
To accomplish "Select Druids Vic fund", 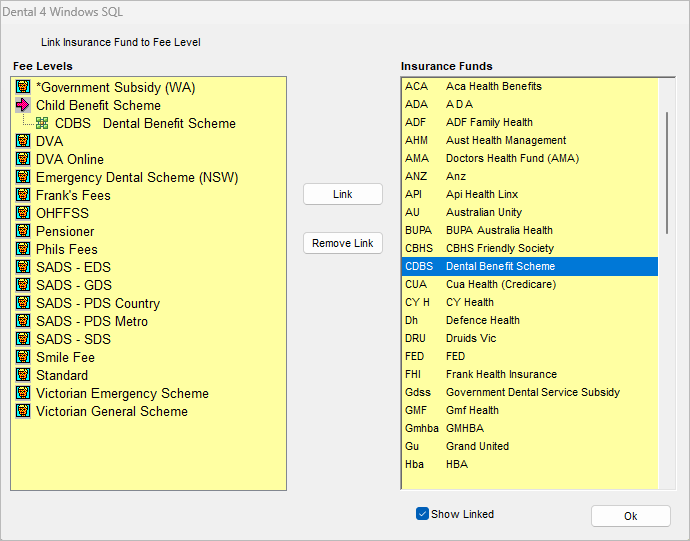I will coord(530,339).
